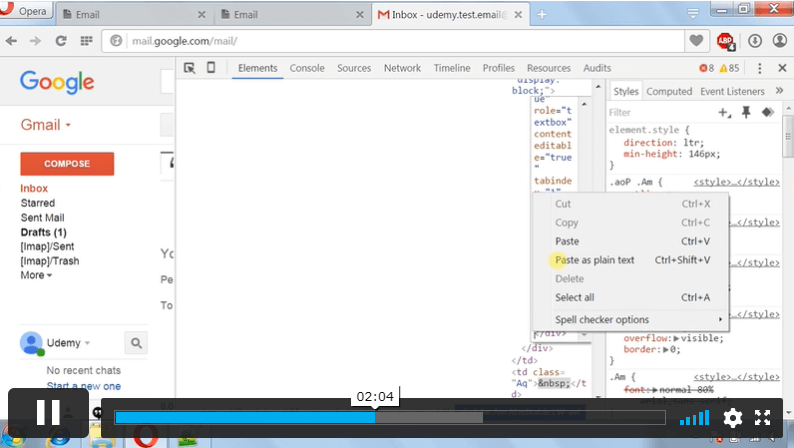Expand the More labels dropdown
The image size is (794, 448).
[36, 275]
